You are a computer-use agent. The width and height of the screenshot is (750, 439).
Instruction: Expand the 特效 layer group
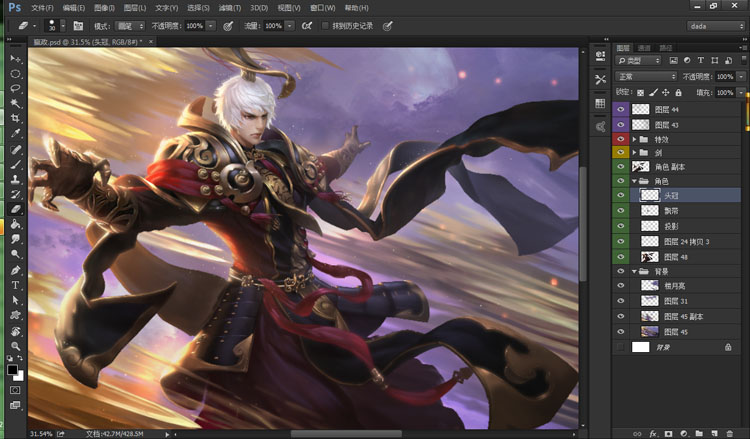point(634,139)
